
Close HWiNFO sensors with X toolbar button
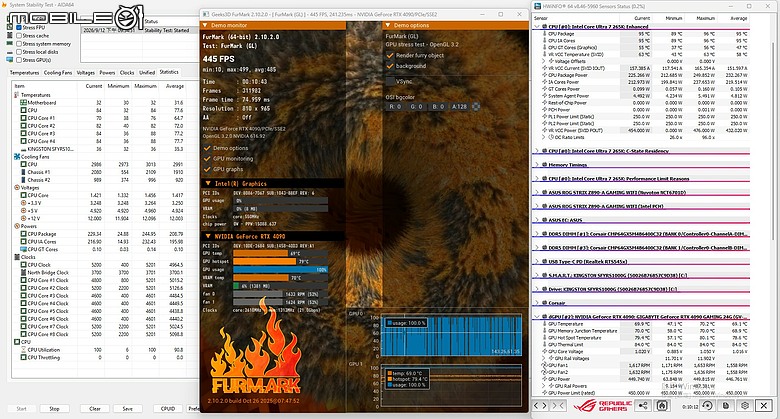[x=764, y=406]
